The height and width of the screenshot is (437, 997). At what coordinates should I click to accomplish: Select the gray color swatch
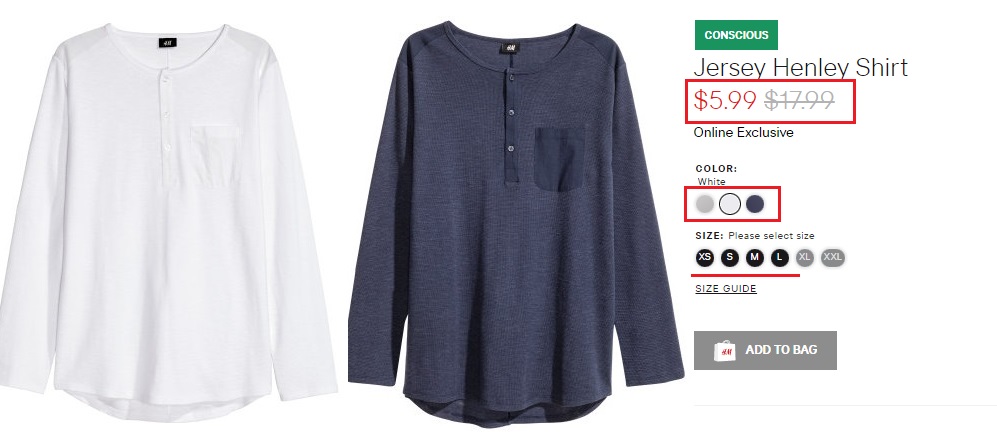[x=705, y=204]
